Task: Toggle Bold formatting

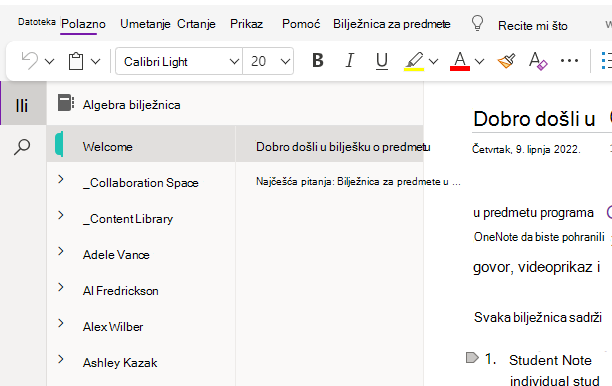Action: (x=318, y=60)
